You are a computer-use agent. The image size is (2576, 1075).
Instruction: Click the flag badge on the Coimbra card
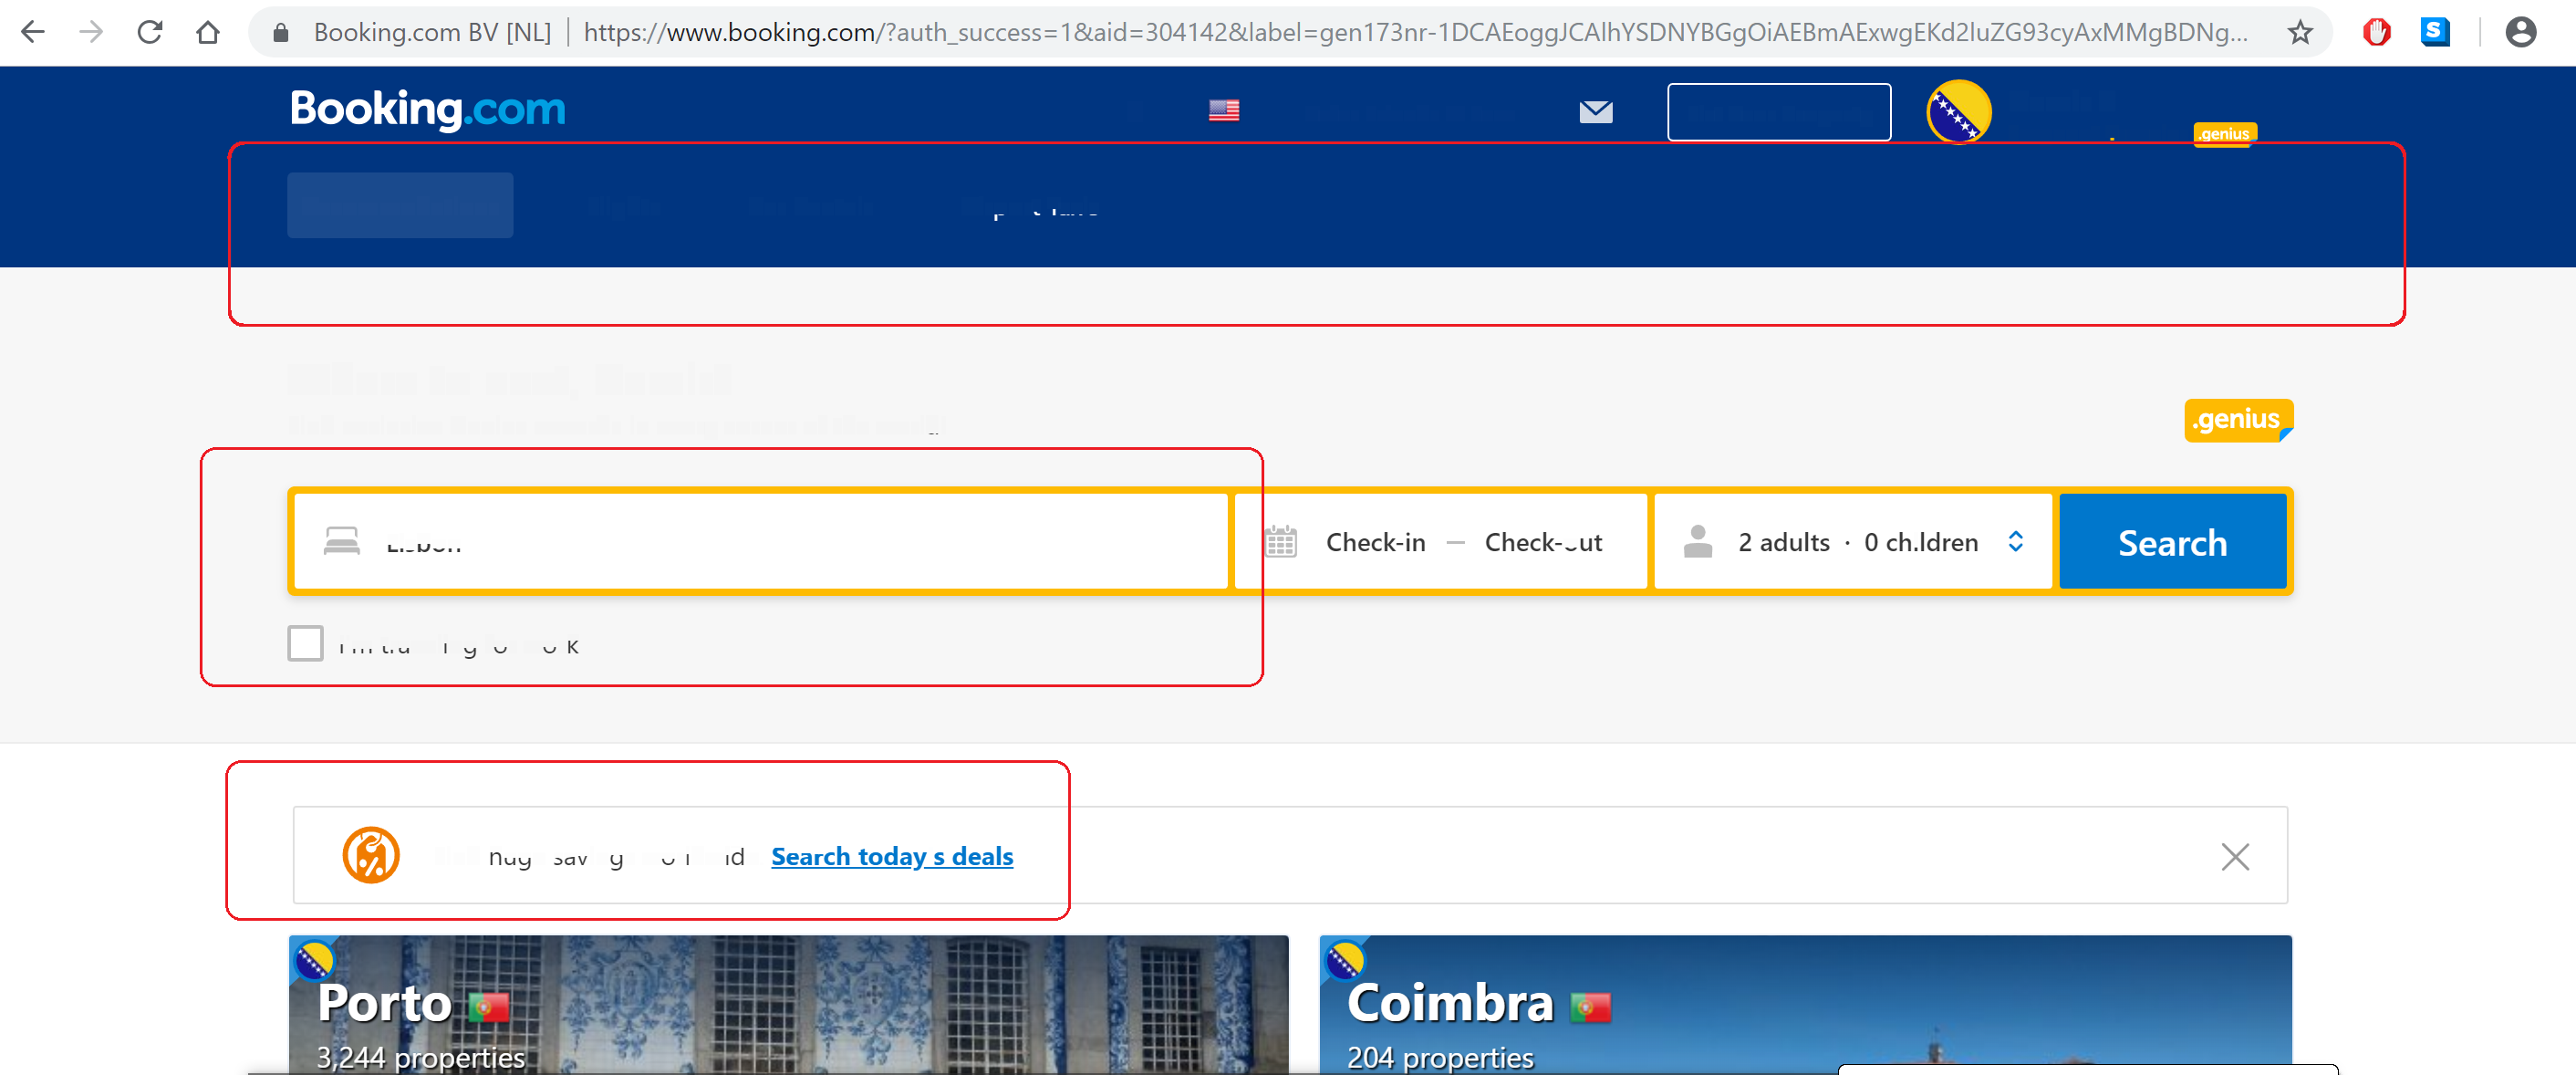coord(1344,961)
